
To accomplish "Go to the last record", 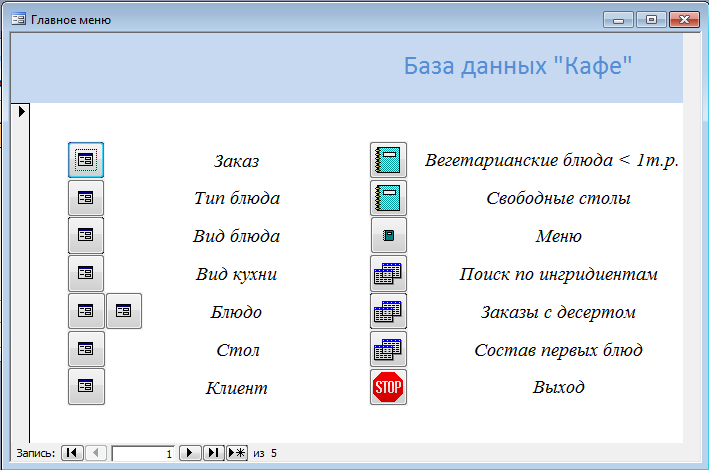I will point(213,453).
